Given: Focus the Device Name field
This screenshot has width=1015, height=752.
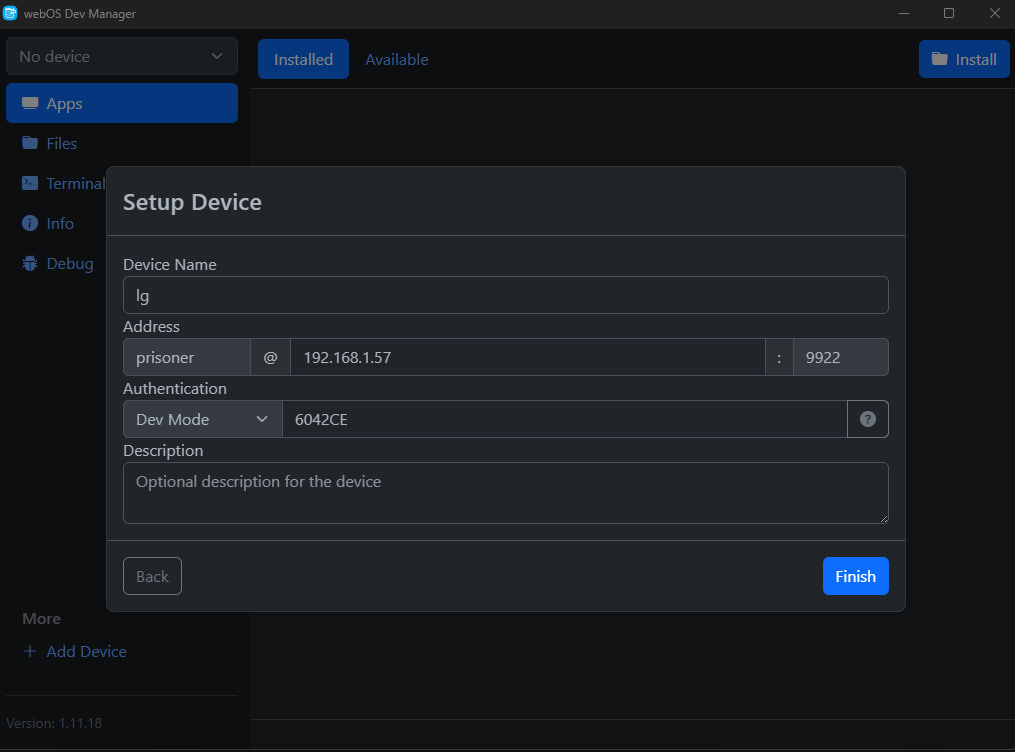Looking at the screenshot, I should tap(506, 295).
